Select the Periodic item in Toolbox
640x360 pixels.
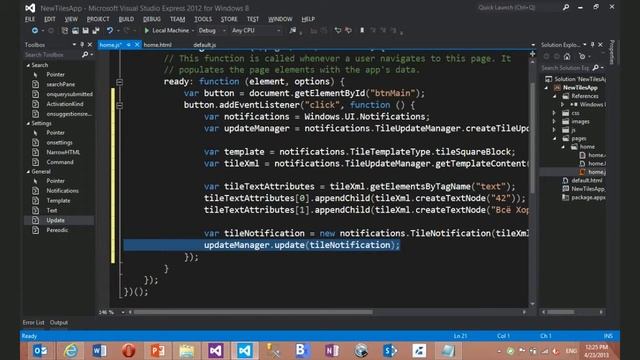(57, 230)
